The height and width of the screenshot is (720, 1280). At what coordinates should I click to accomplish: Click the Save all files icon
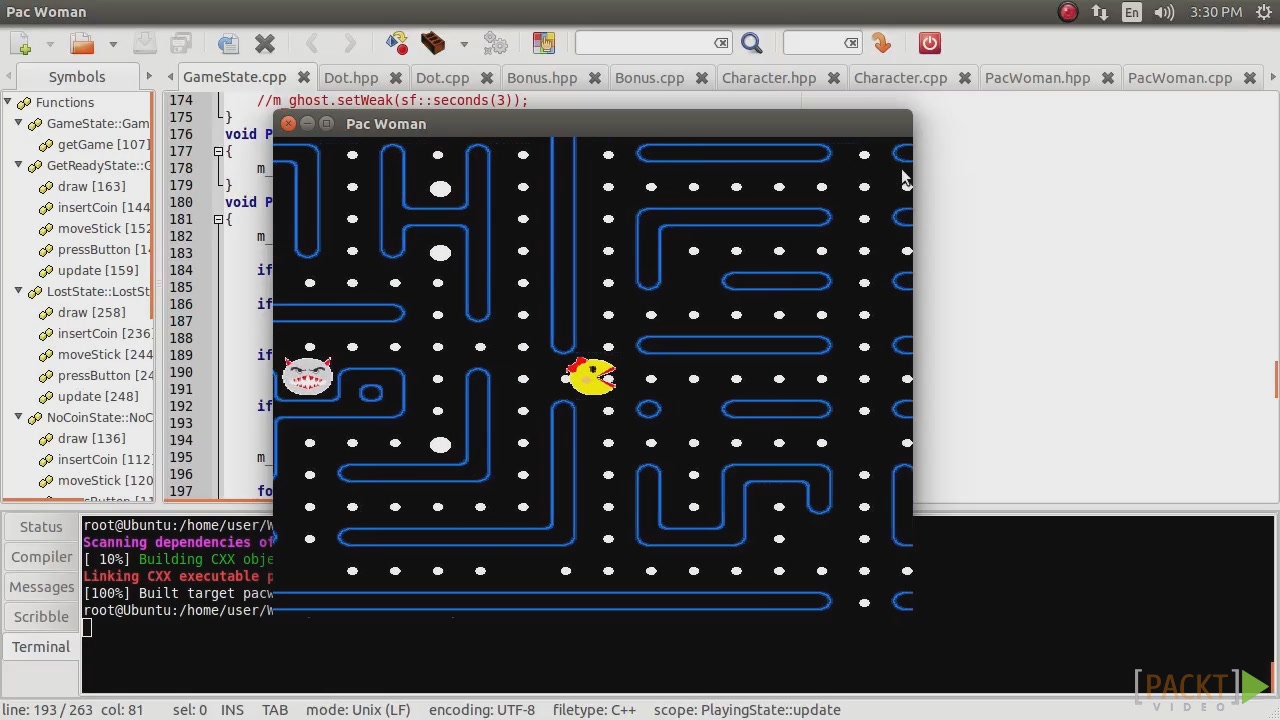181,43
